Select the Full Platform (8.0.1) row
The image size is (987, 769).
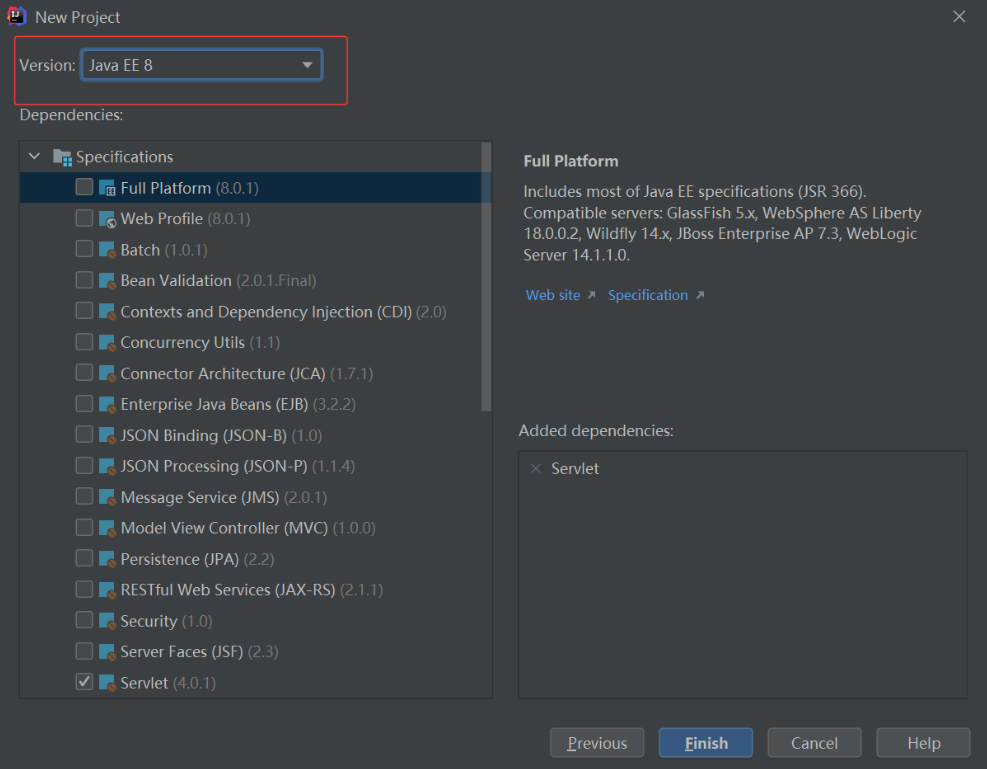coord(255,188)
